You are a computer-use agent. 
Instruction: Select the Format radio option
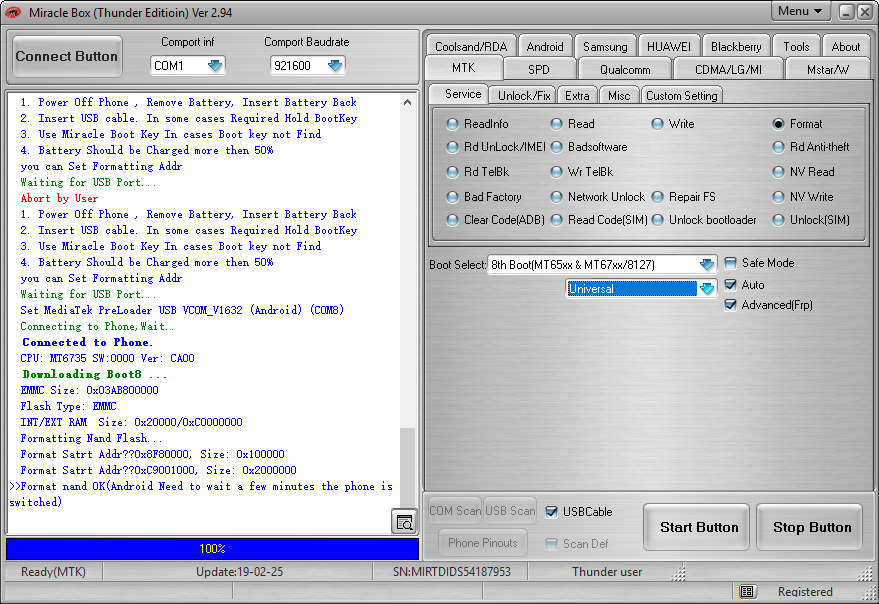coord(779,124)
